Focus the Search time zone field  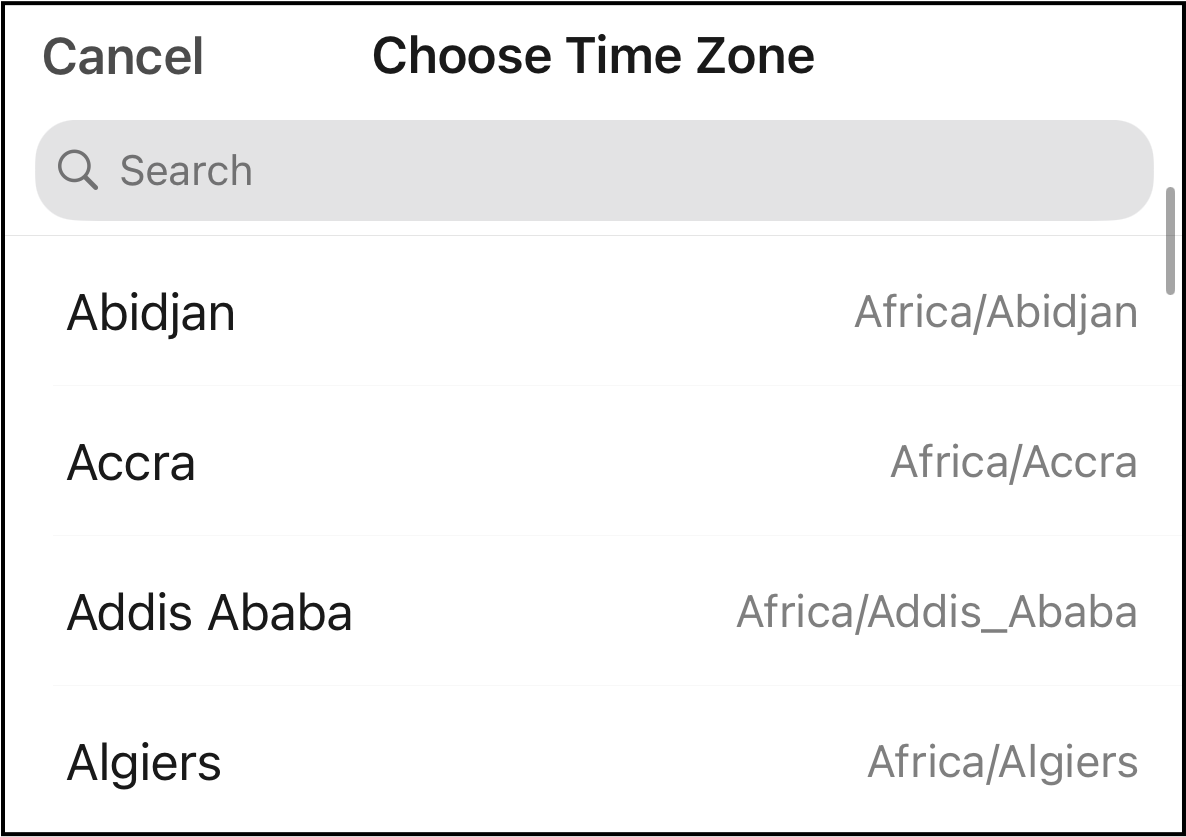(x=594, y=170)
